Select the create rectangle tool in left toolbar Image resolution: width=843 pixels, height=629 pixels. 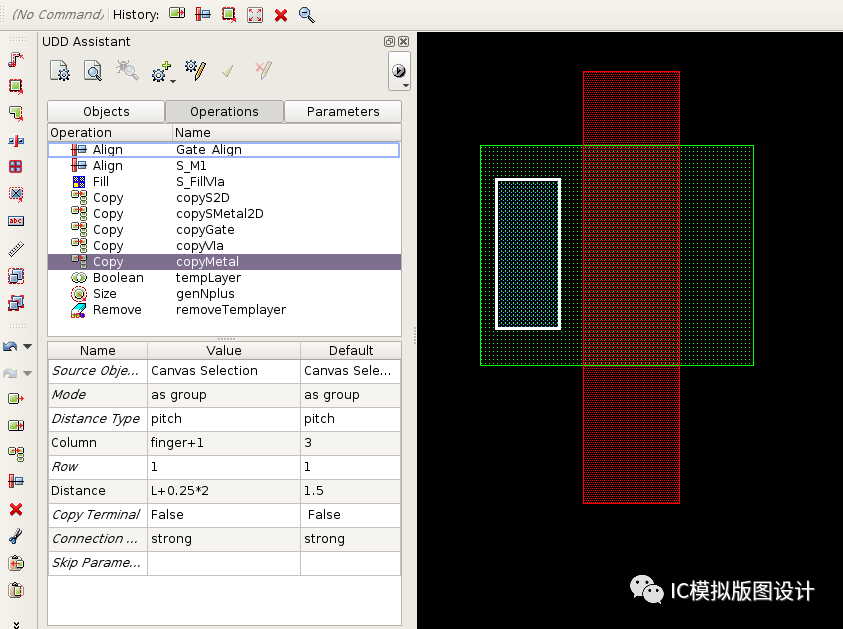[16, 86]
